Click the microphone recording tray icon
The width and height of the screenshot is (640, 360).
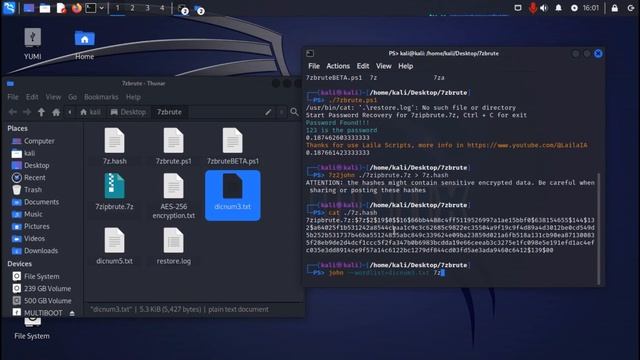(532, 8)
